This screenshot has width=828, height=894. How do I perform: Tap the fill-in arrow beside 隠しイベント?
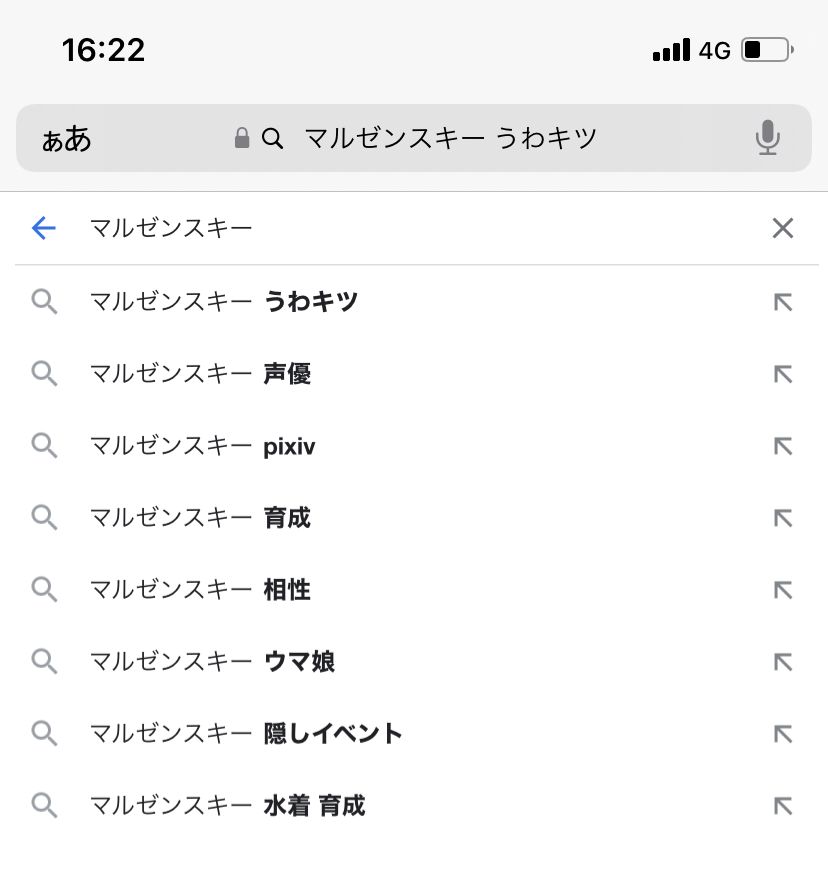[782, 734]
